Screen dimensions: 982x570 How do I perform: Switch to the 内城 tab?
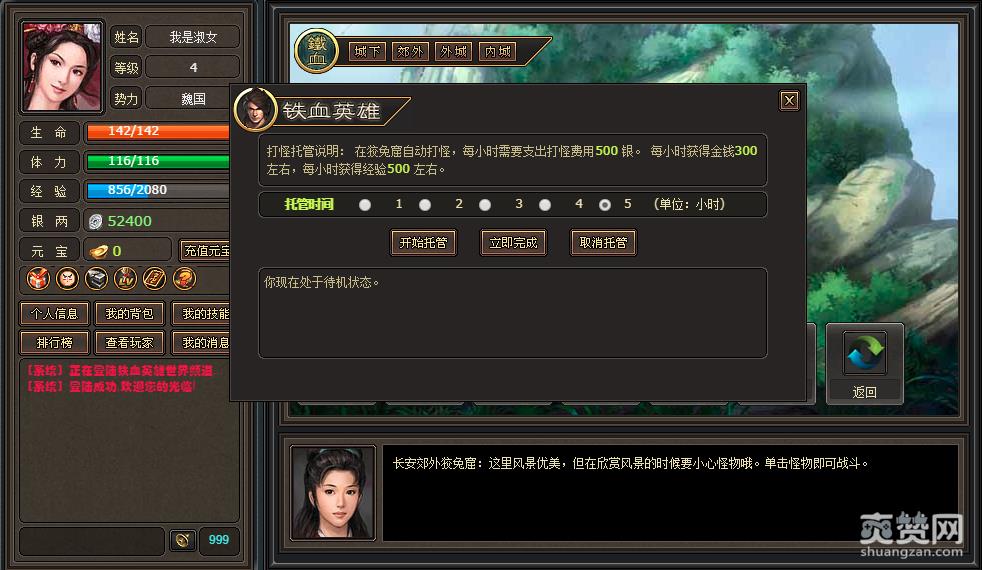497,51
